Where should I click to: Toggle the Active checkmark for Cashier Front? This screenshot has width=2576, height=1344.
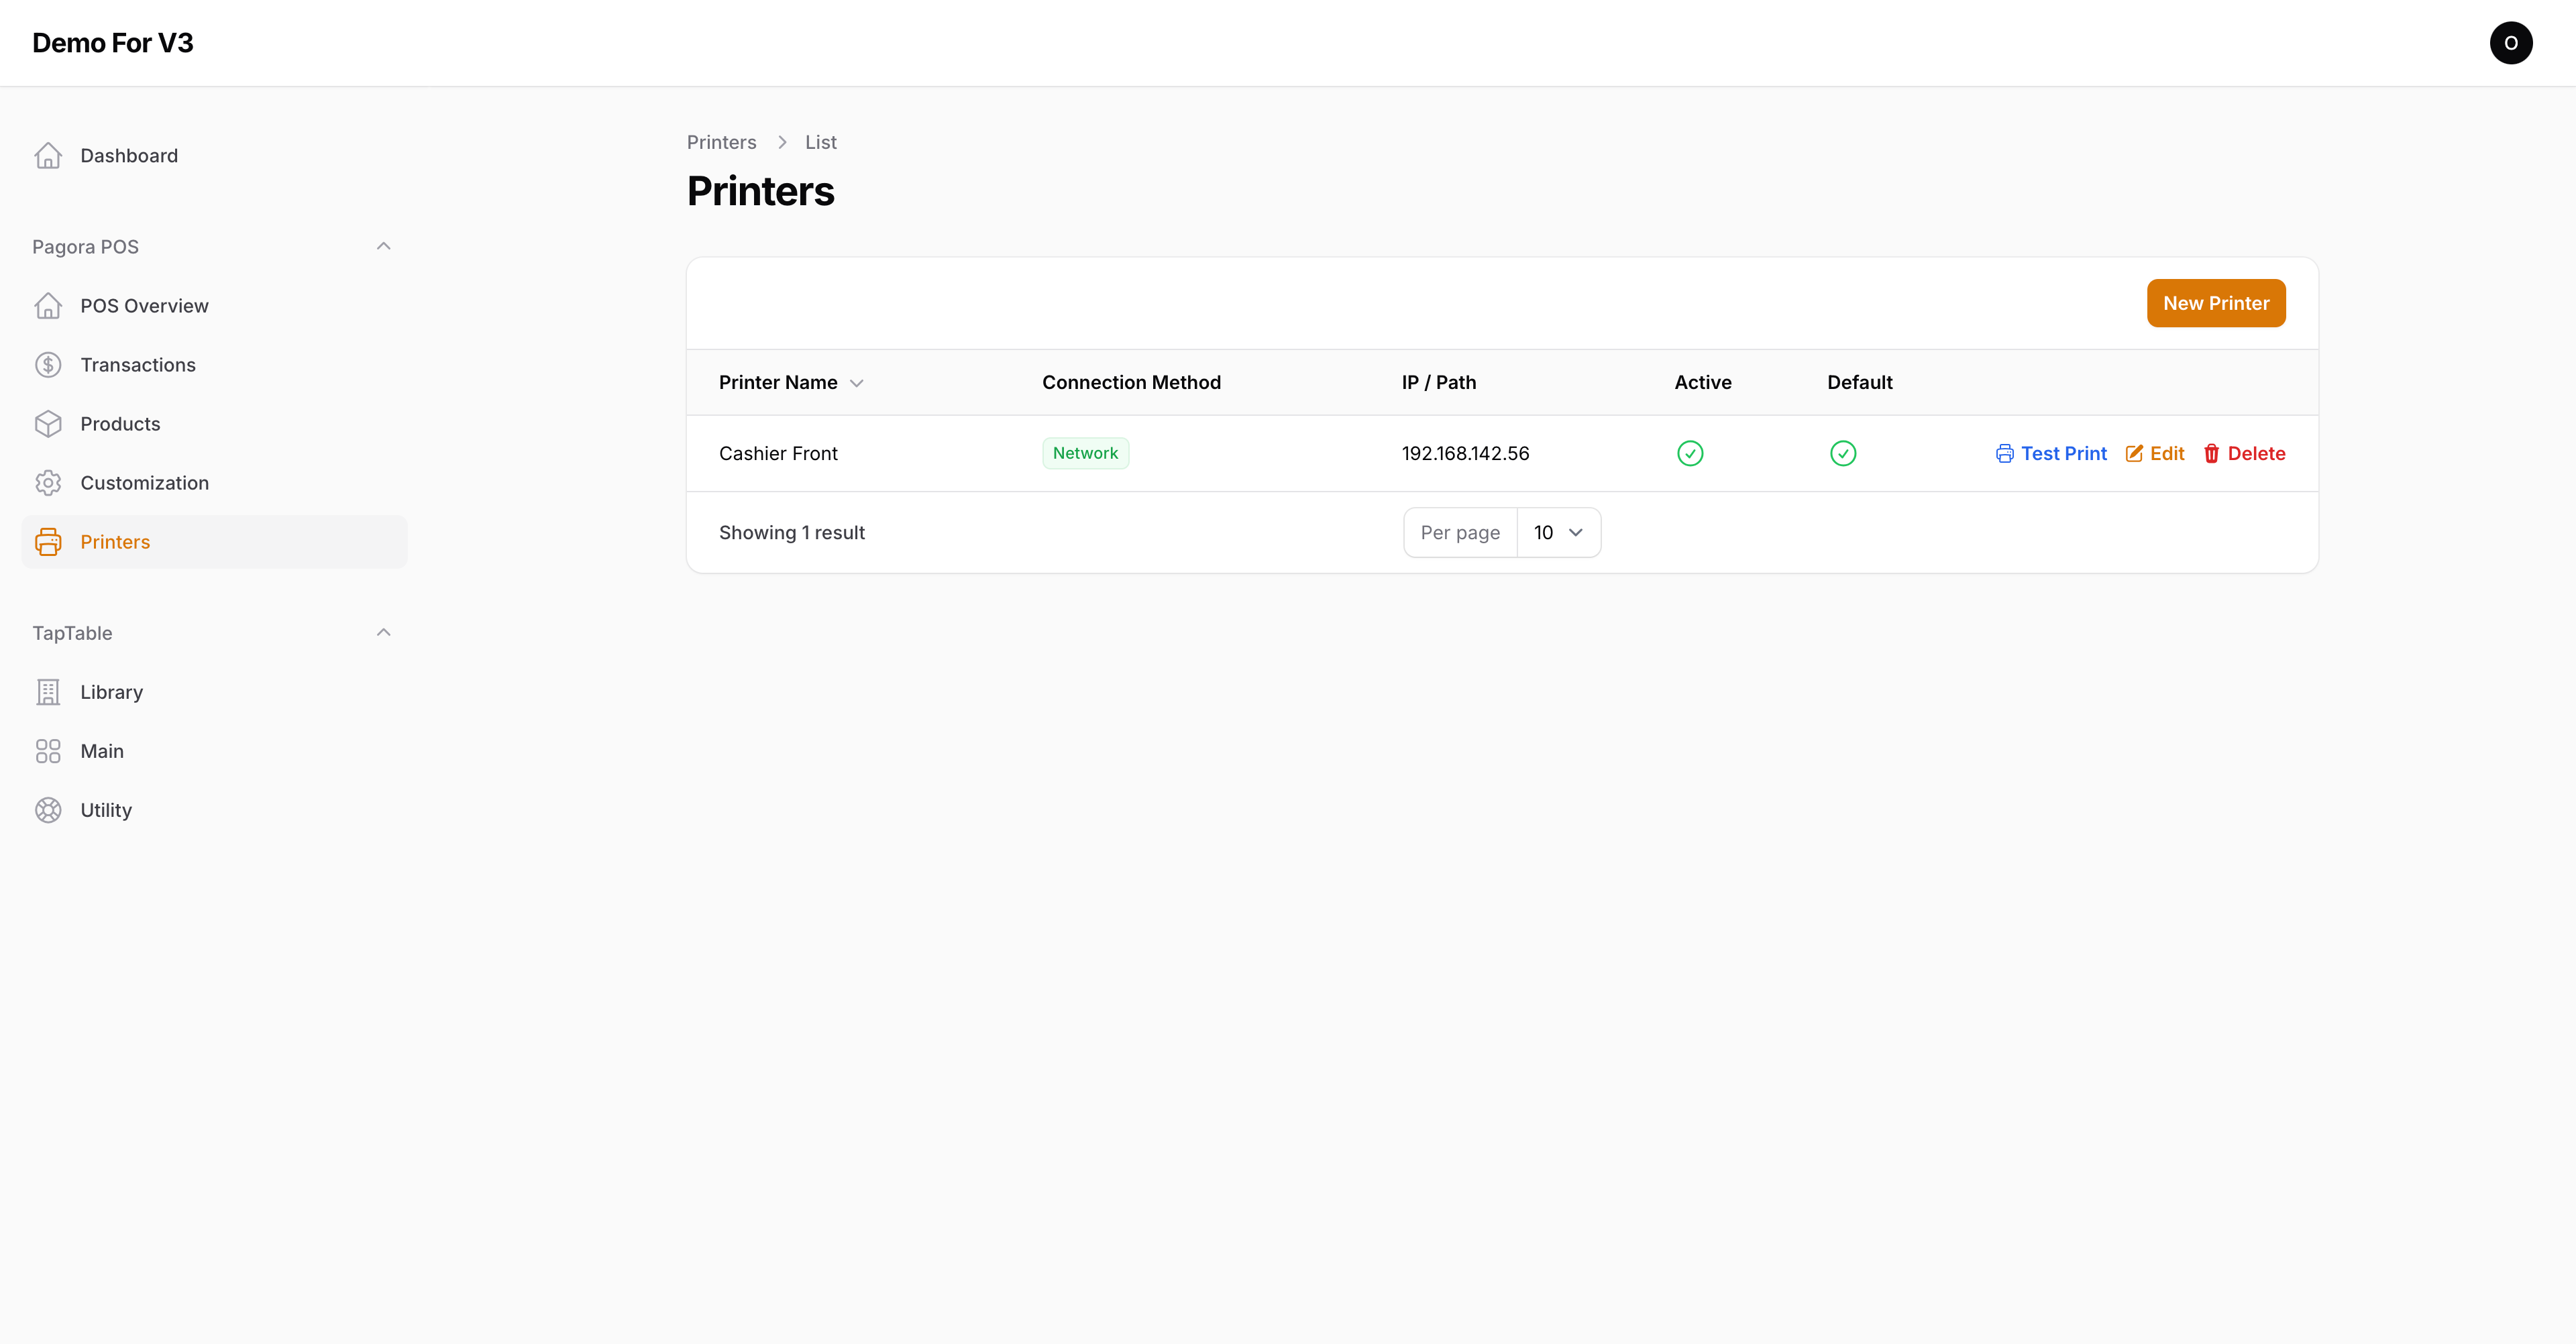1690,453
